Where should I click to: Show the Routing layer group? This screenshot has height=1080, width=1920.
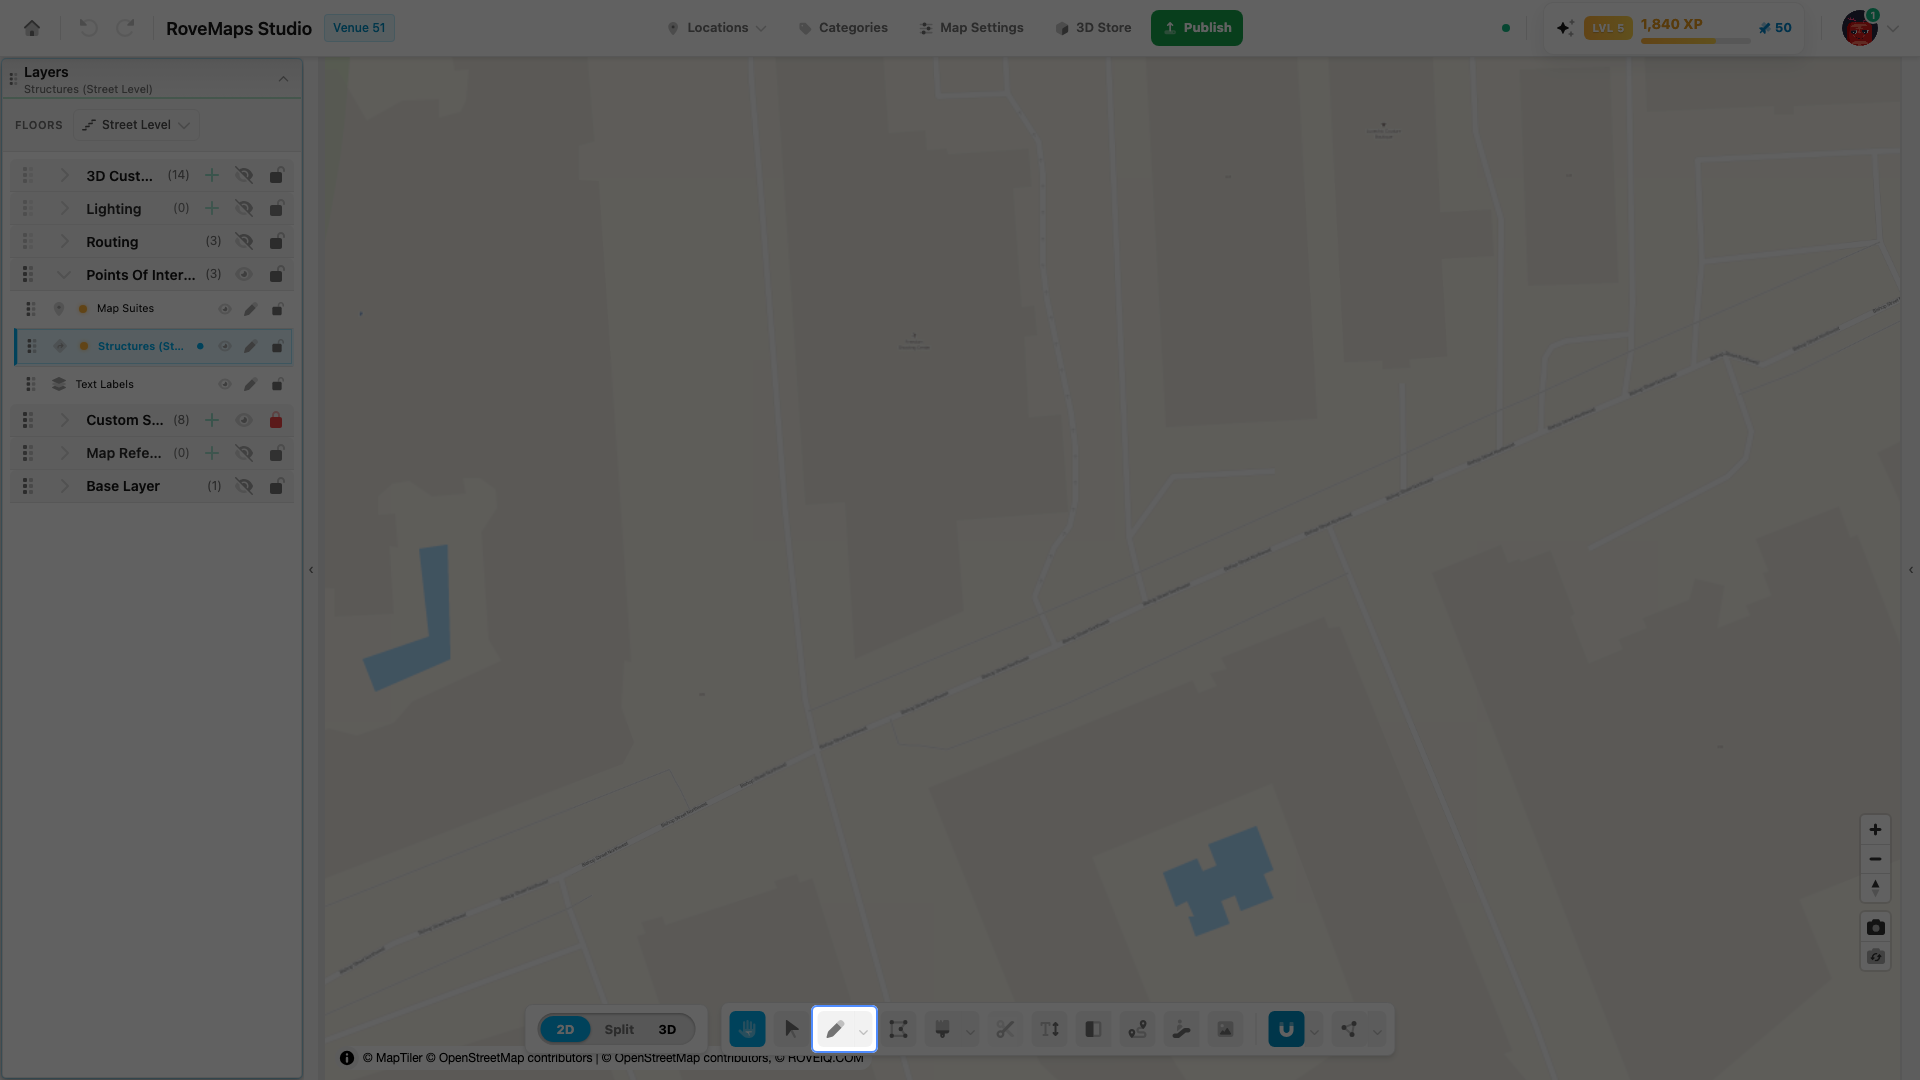click(x=244, y=242)
